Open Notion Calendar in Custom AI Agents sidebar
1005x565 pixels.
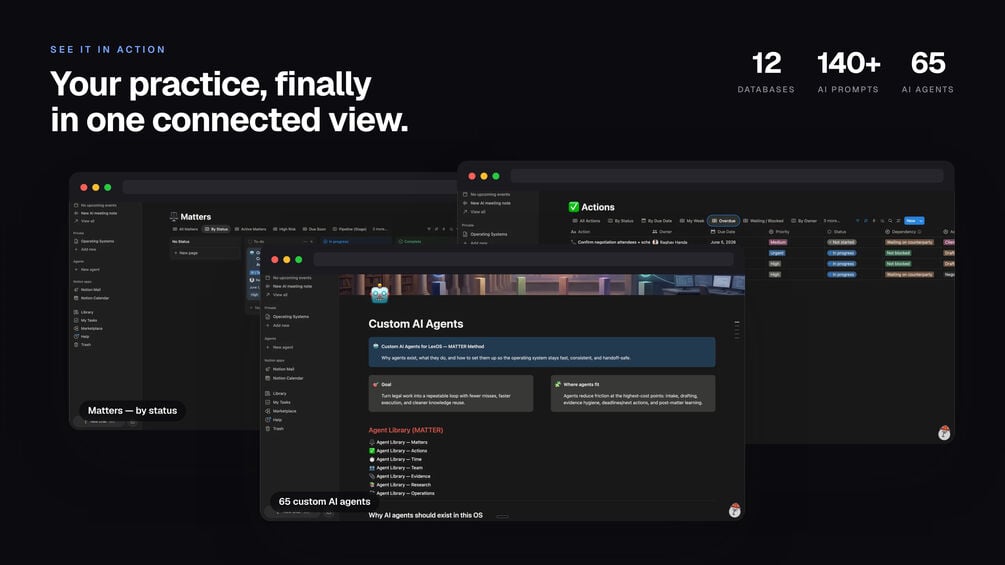pos(285,378)
